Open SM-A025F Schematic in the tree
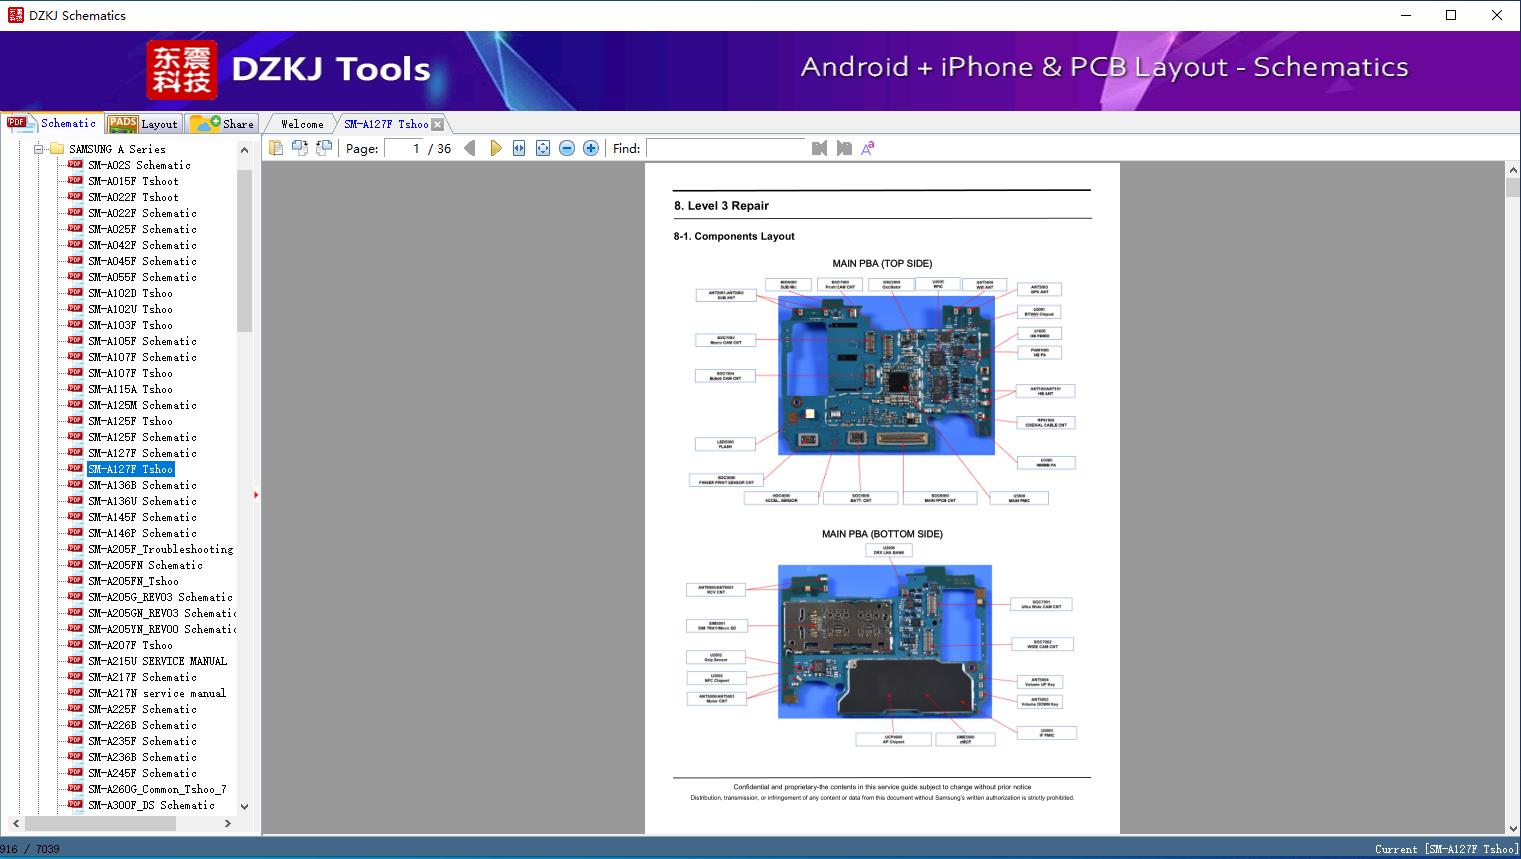Viewport: 1521px width, 859px height. pos(142,229)
